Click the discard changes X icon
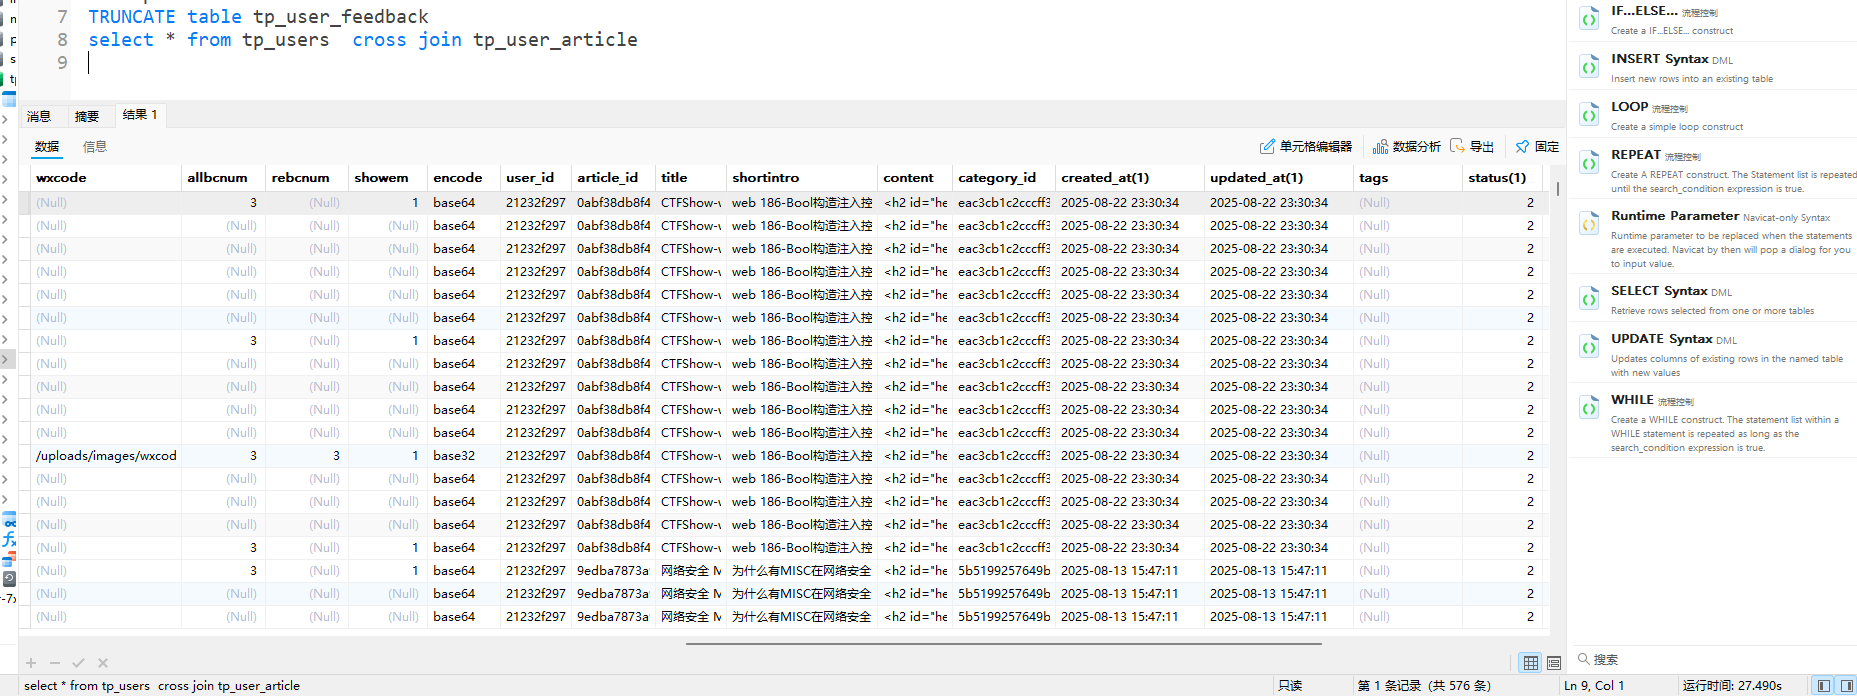 click(x=103, y=663)
